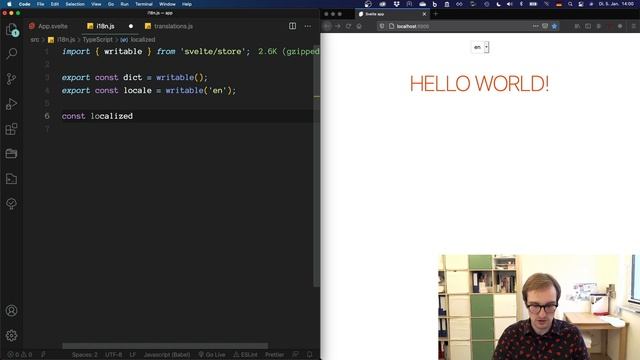Open the errors and warnings status item
This screenshot has width=640, height=360.
[x=20, y=355]
